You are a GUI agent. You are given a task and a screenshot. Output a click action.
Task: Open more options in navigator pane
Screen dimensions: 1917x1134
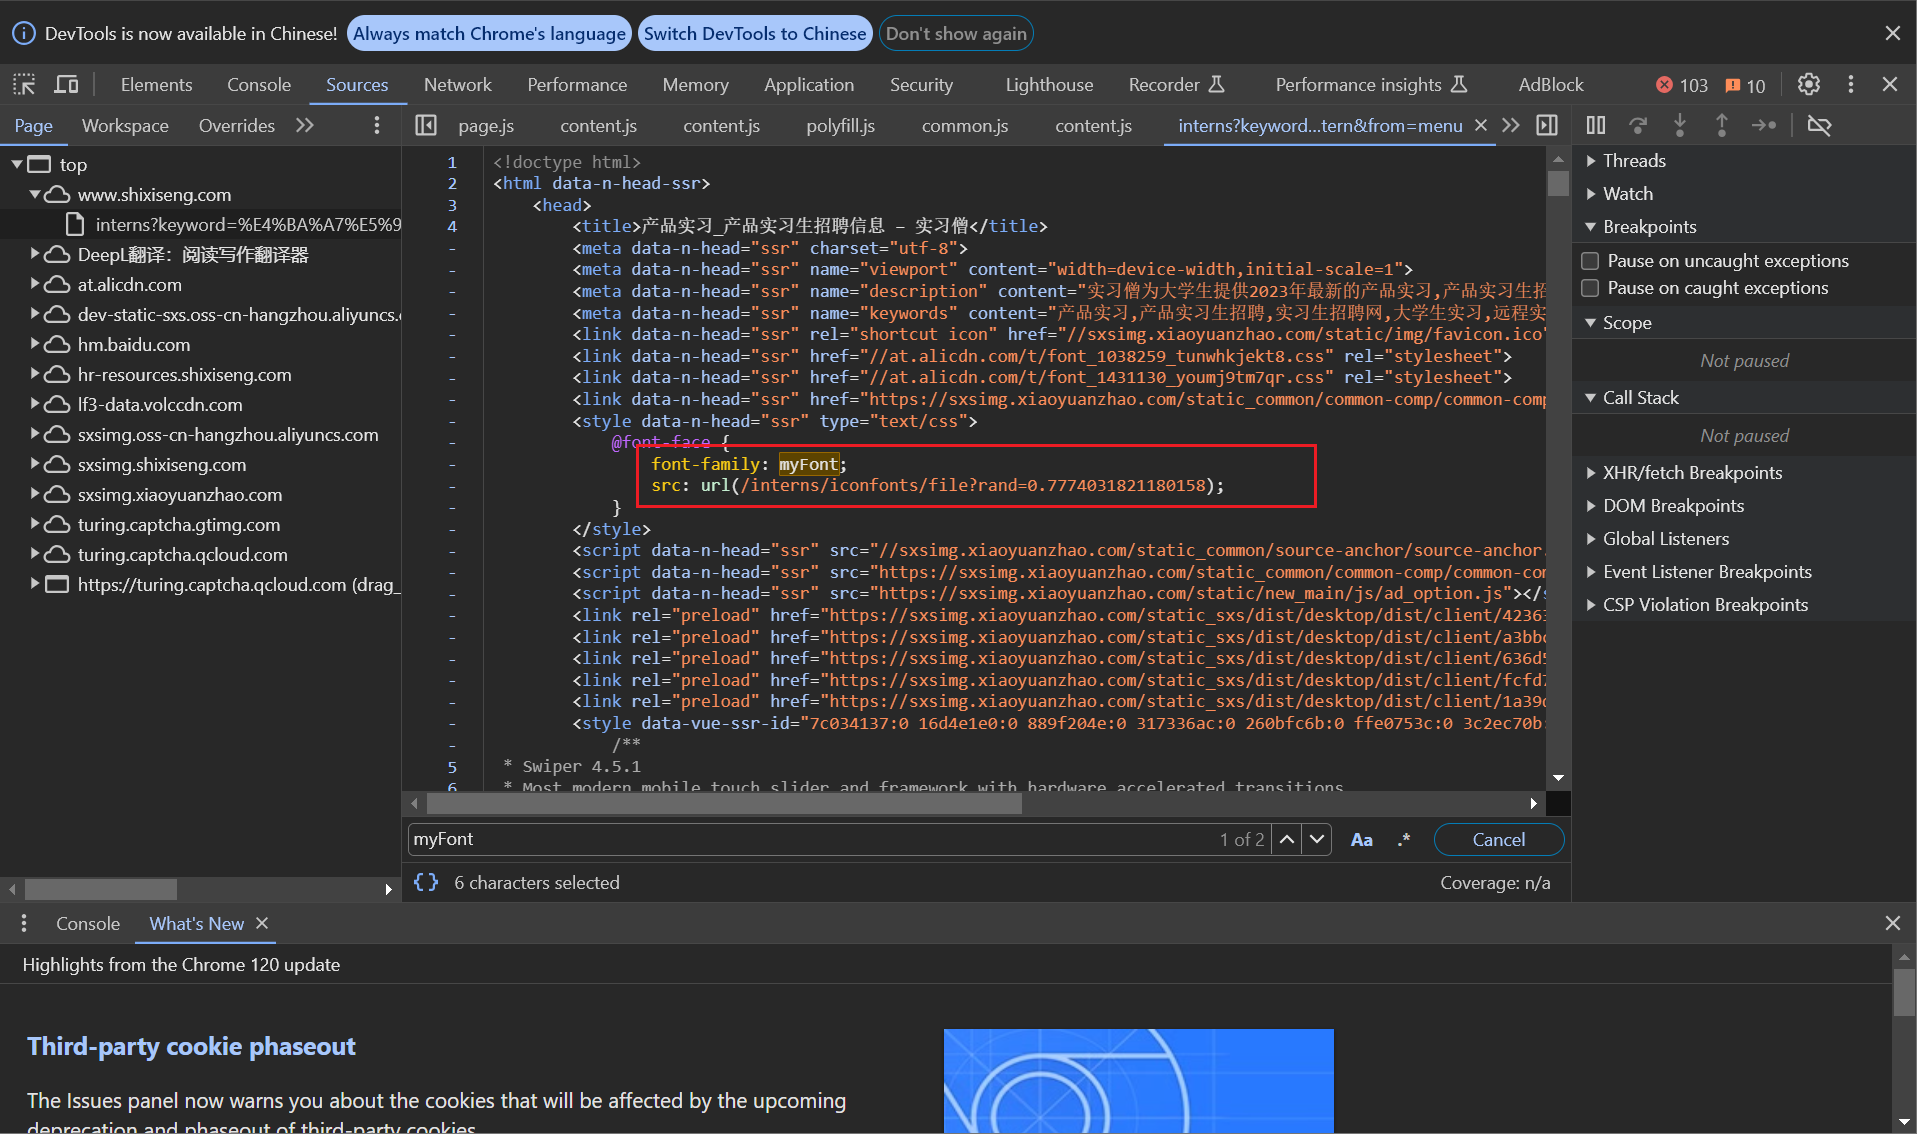pyautogui.click(x=376, y=125)
